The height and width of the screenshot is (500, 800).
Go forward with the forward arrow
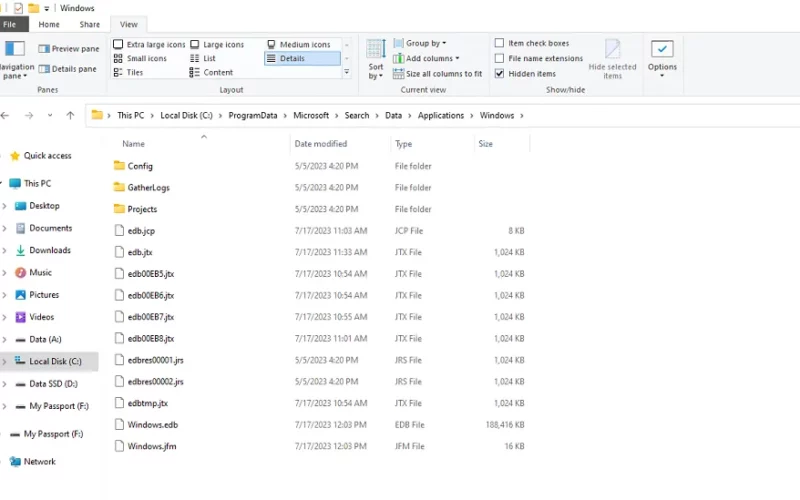coord(29,116)
